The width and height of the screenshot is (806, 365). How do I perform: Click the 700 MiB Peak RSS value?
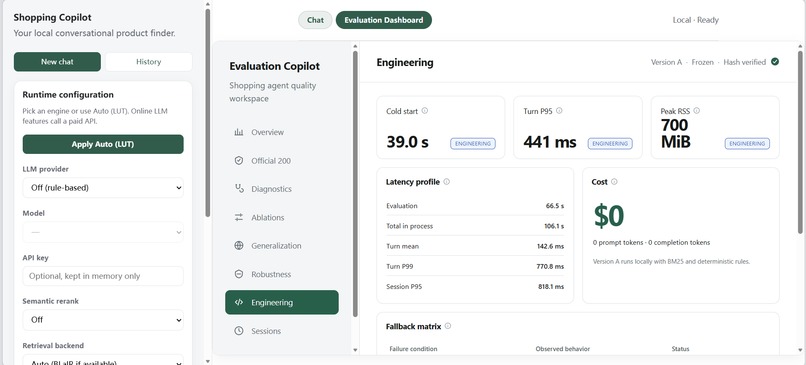coord(675,133)
